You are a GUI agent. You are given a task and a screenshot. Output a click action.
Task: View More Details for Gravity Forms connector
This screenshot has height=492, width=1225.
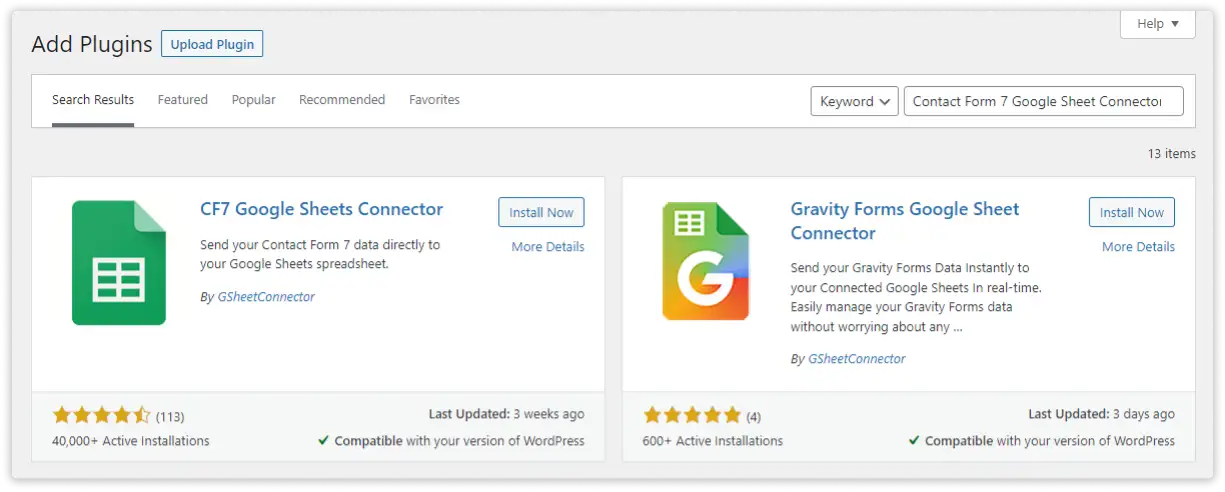(x=1138, y=247)
